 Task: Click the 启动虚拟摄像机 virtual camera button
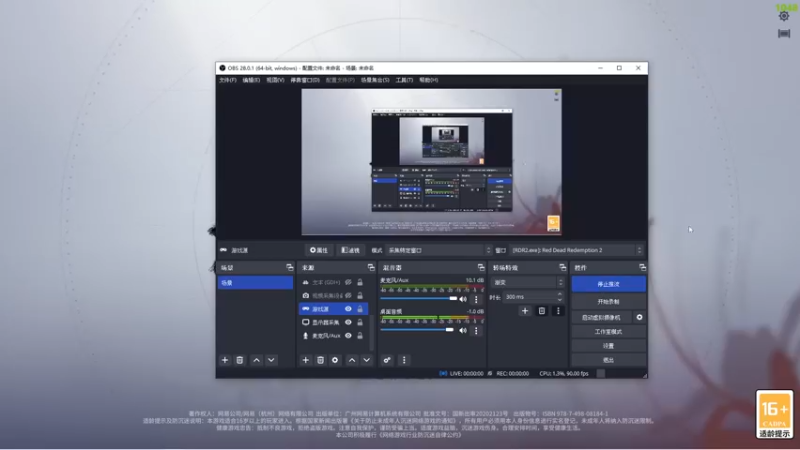click(602, 317)
